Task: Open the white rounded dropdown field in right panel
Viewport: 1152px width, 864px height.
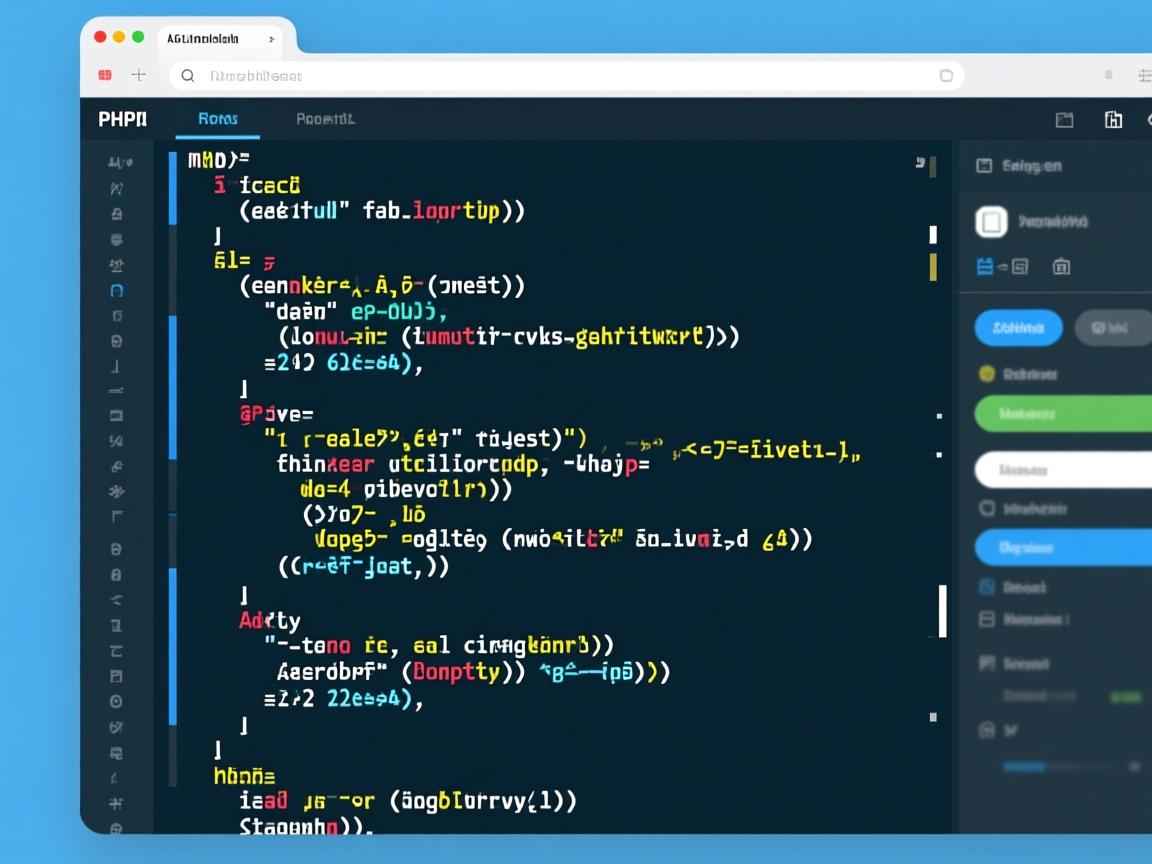Action: click(1062, 469)
